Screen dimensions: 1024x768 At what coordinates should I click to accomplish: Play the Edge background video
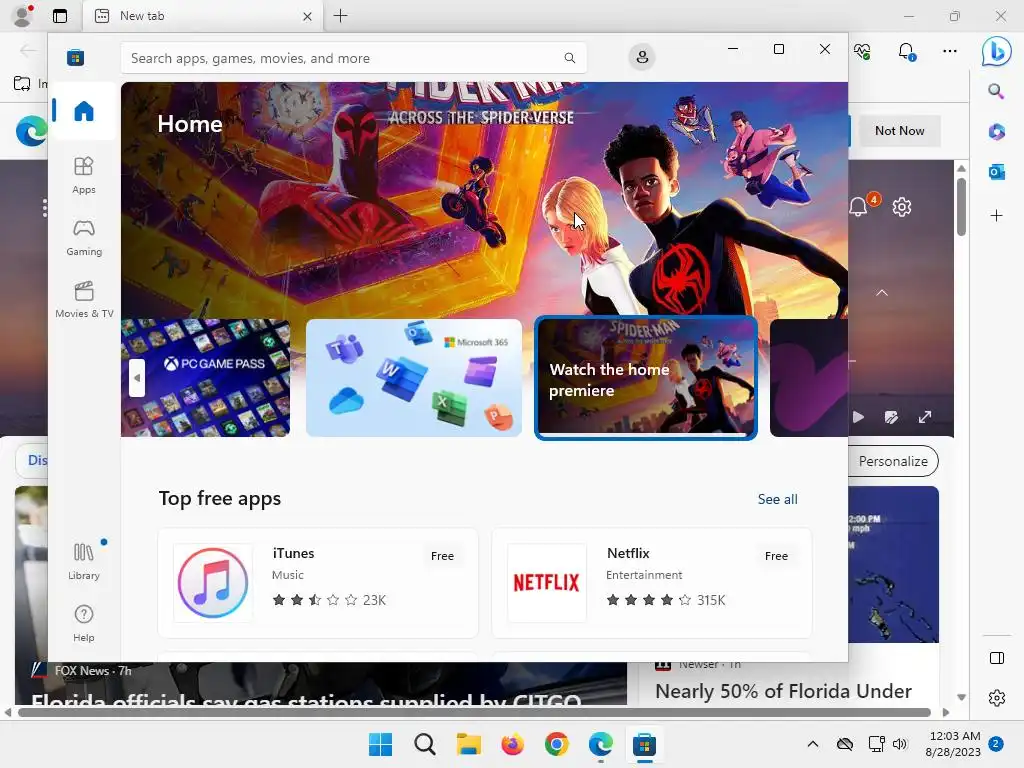[858, 417]
